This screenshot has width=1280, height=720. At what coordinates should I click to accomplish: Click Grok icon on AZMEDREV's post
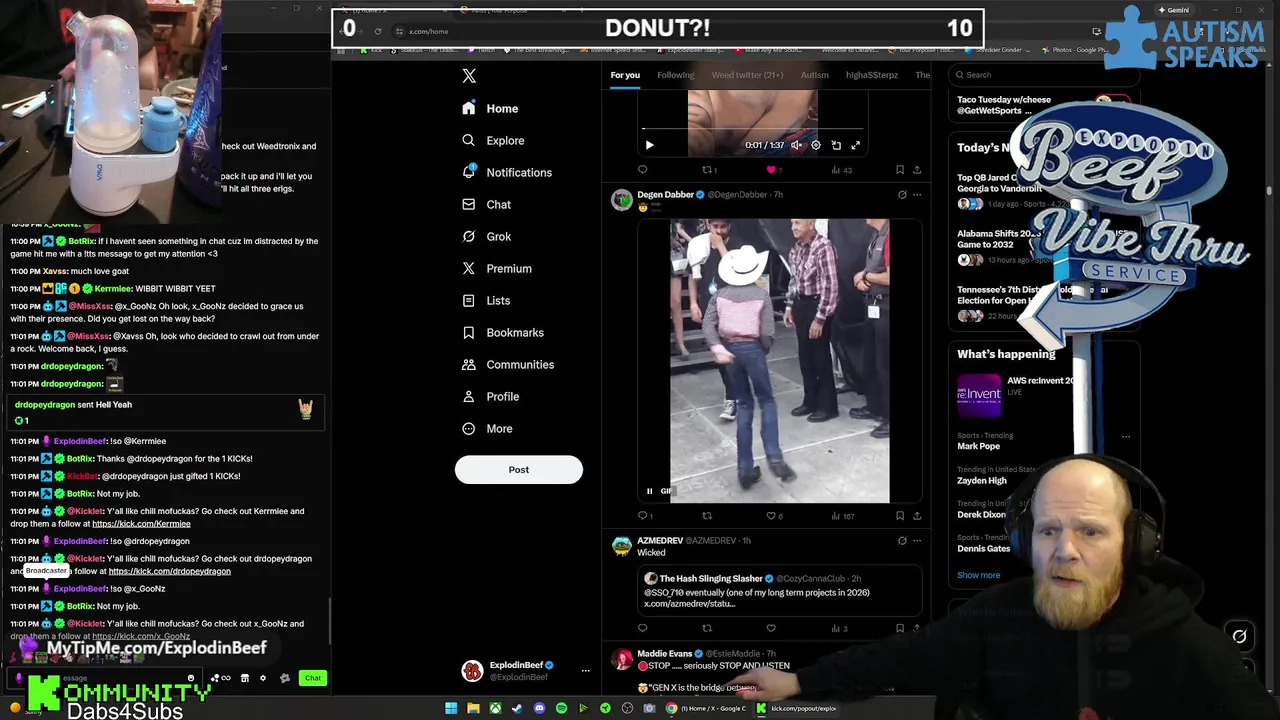point(902,541)
